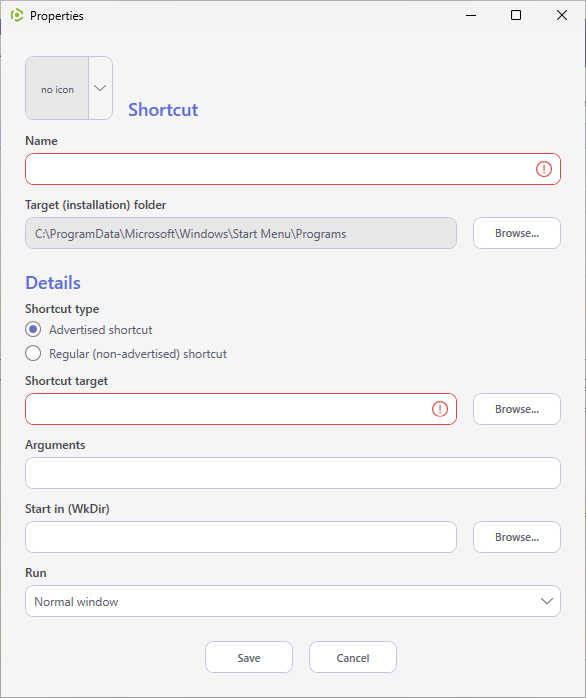Screen dimensions: 586x698
Task: Click the Arguments text box
Action: (293, 473)
